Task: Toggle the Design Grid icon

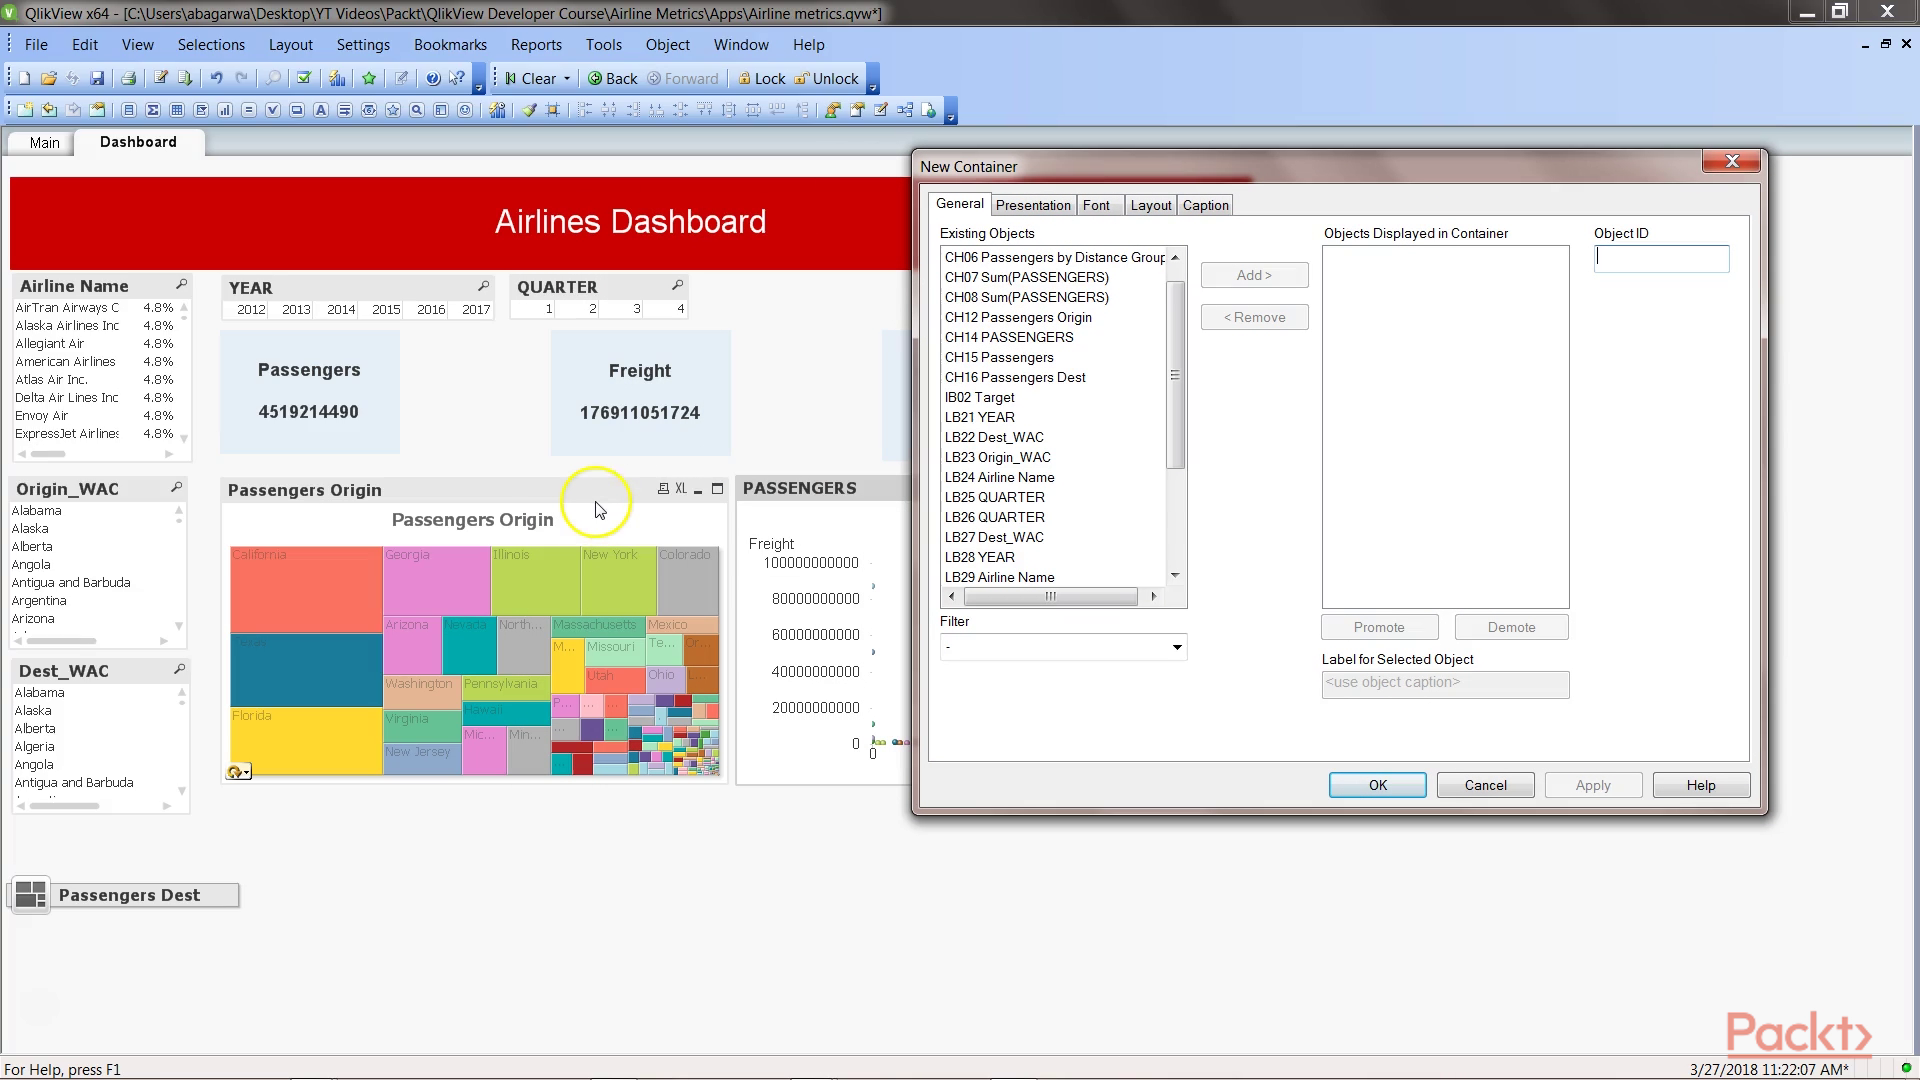Action: 553,110
